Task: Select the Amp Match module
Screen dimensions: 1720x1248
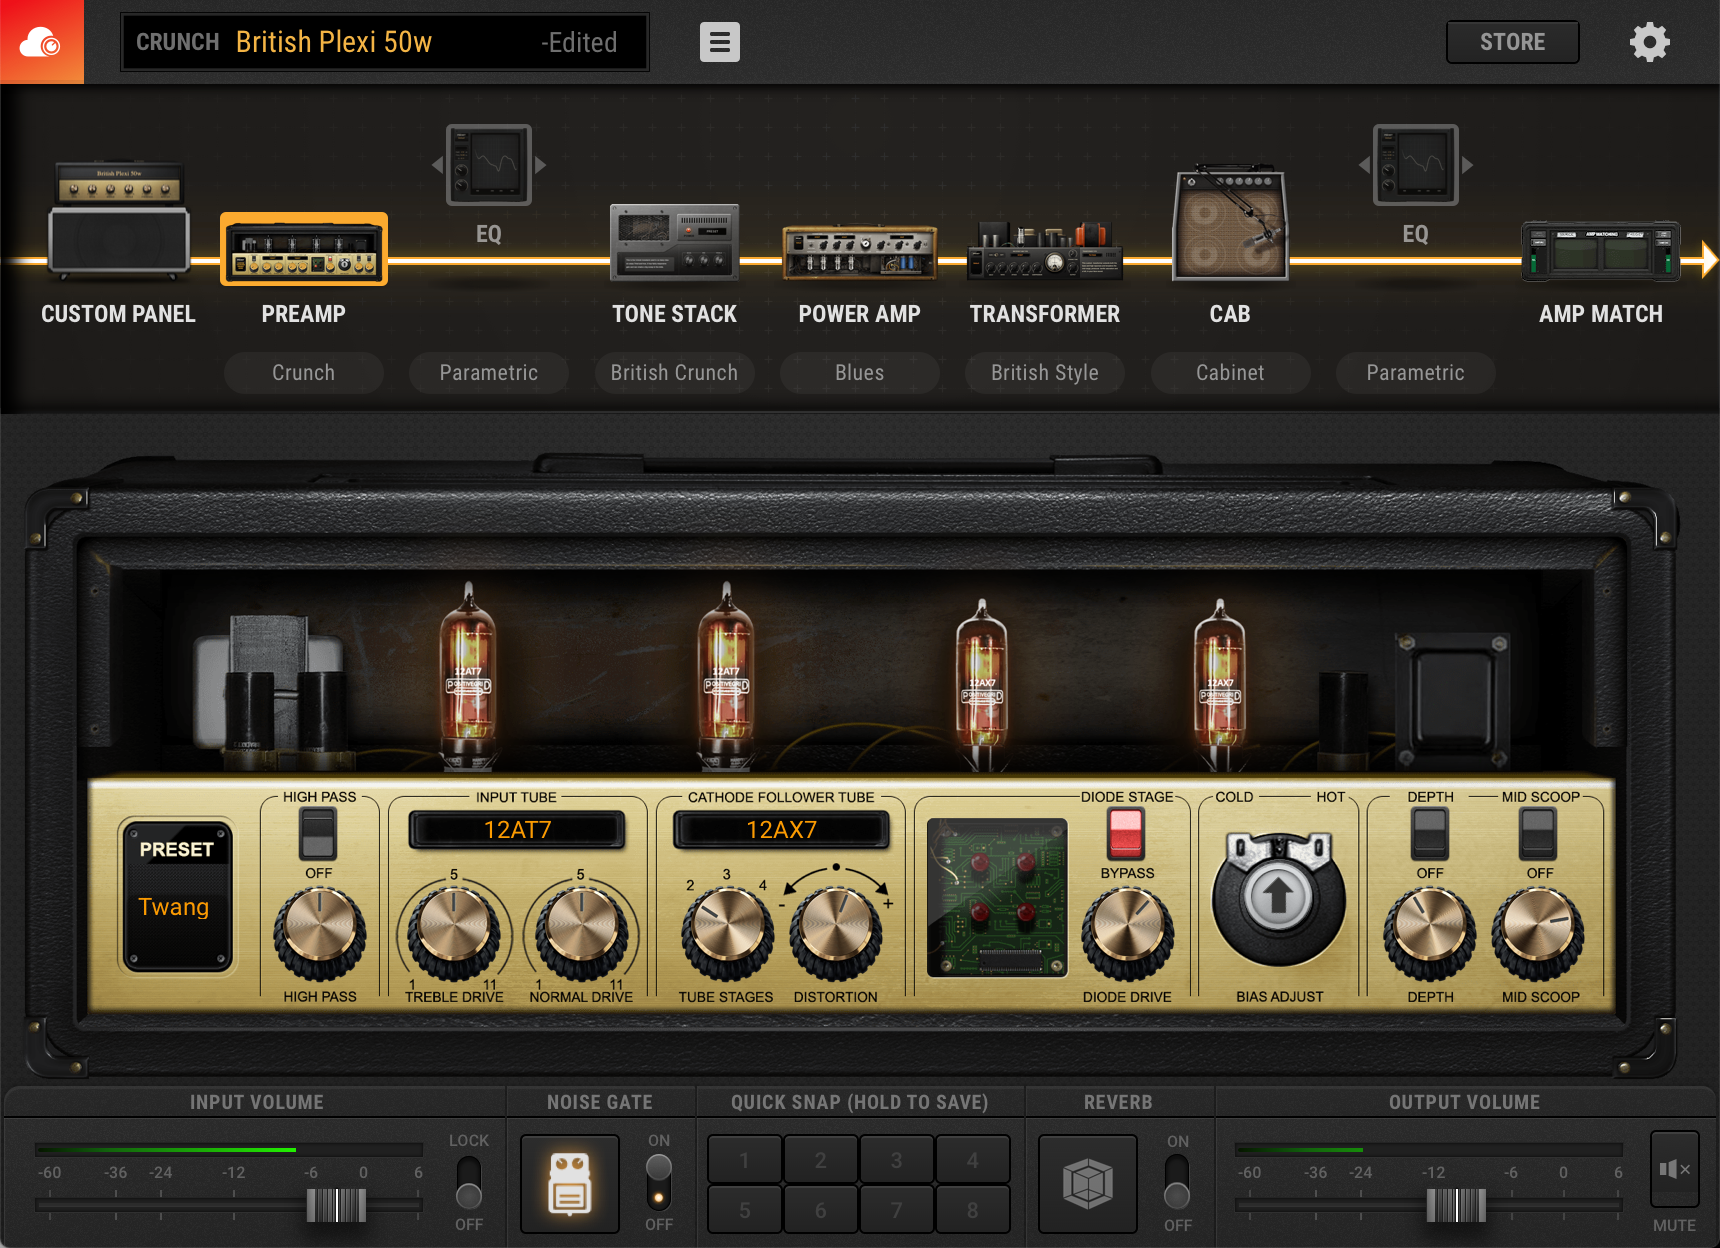Action: pyautogui.click(x=1600, y=251)
